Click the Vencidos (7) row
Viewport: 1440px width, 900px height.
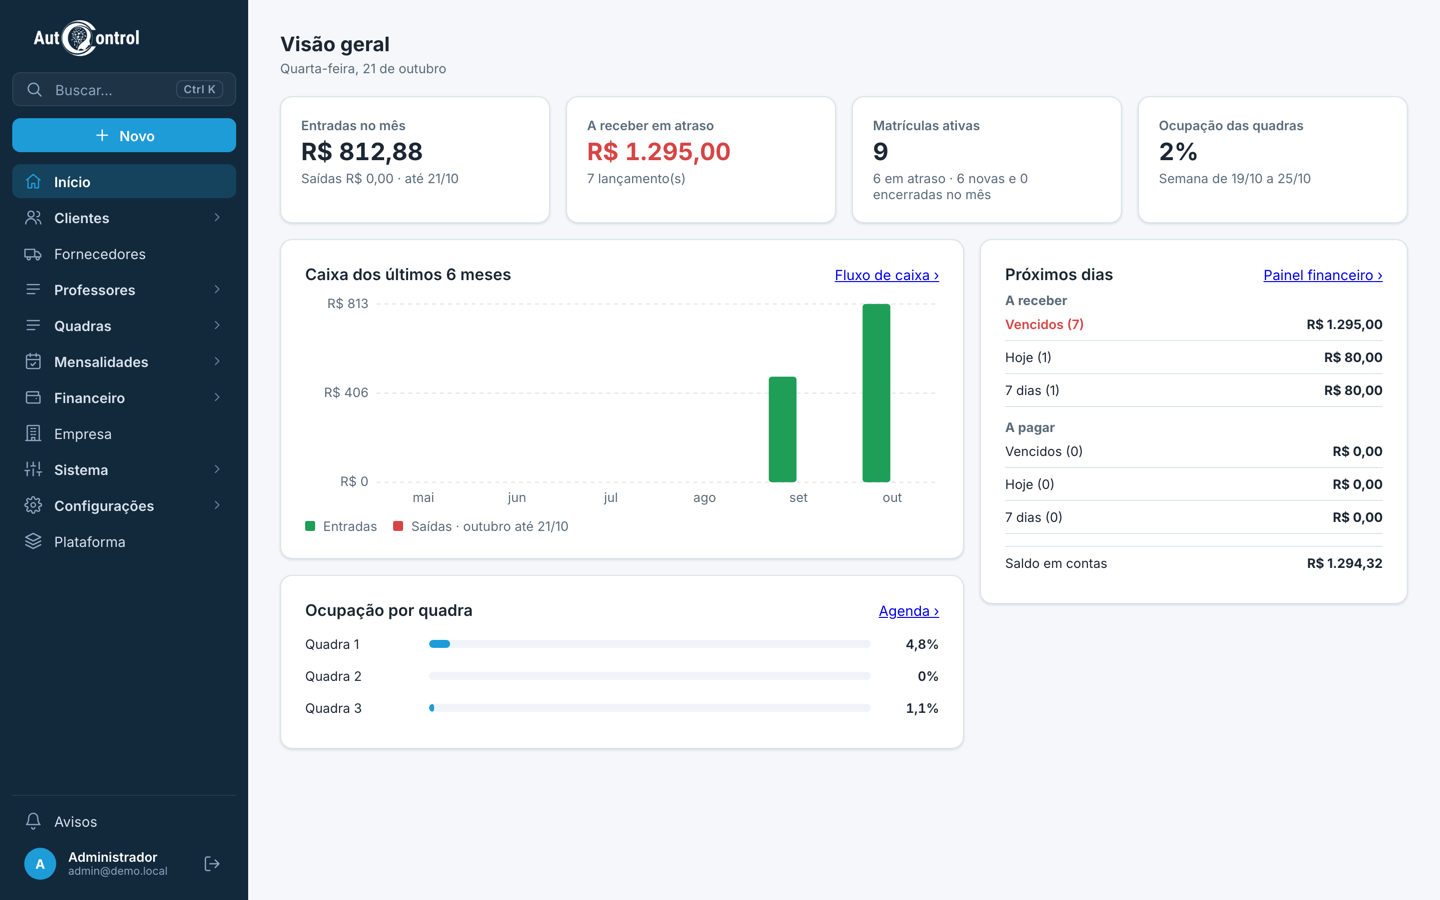pyautogui.click(x=1194, y=324)
